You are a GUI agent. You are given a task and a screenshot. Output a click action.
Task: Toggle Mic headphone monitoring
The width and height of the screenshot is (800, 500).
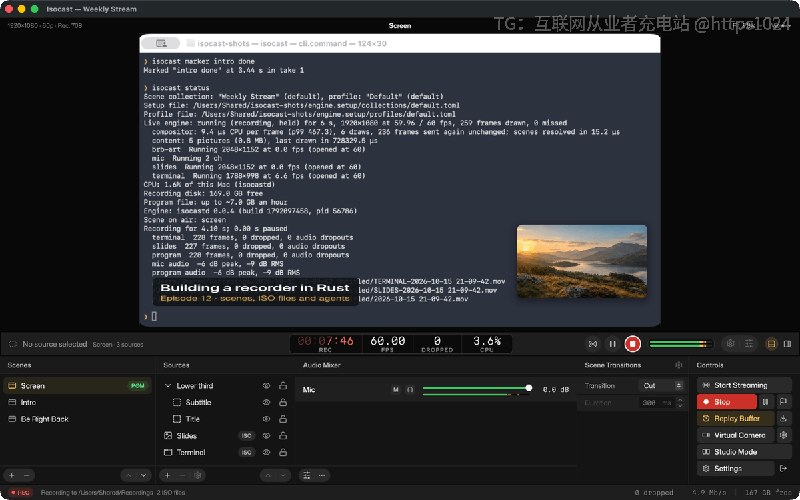410,389
